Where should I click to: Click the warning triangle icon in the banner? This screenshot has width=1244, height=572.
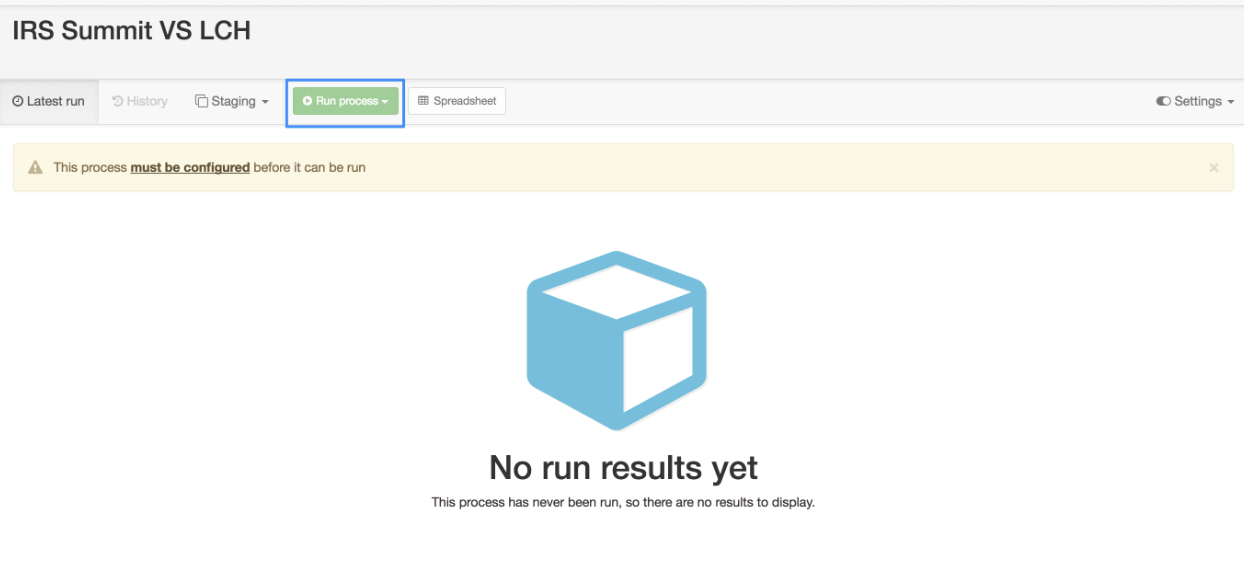(36, 167)
